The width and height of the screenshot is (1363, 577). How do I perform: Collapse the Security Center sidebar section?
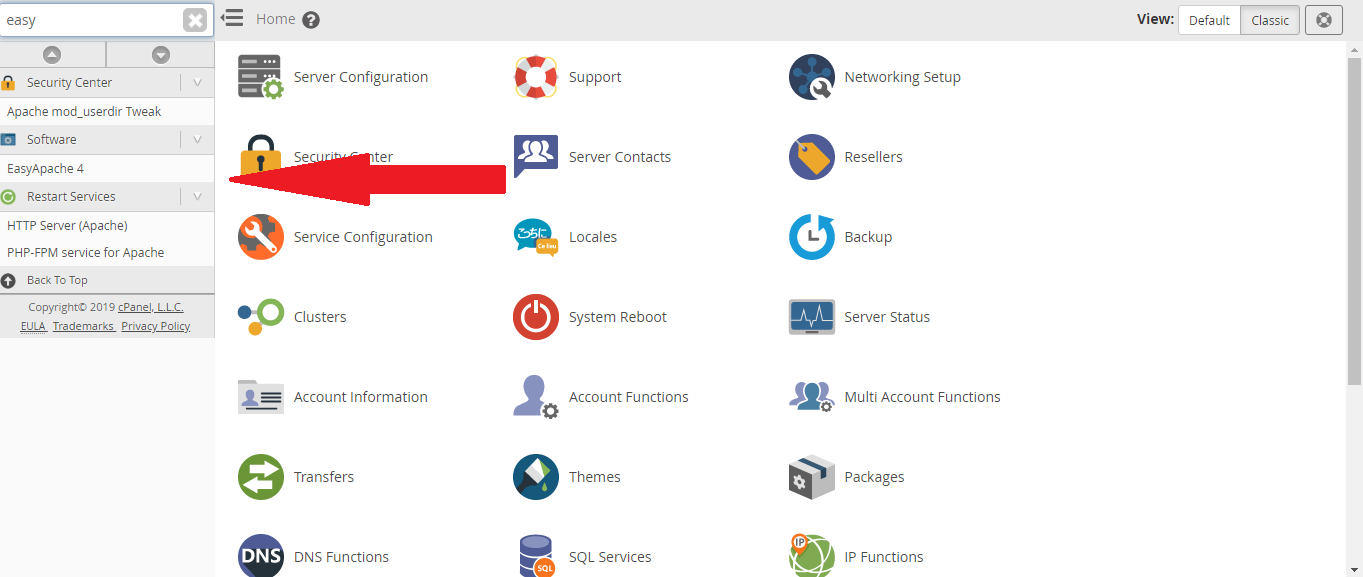point(197,83)
